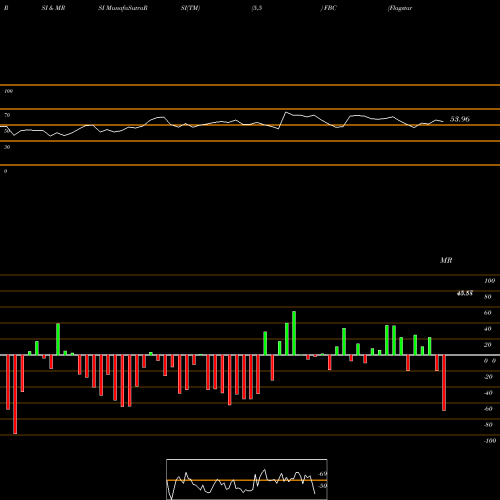Click the 'MR' panel title
Image resolution: width=500 pixels, height=500 pixels.
click(446, 260)
